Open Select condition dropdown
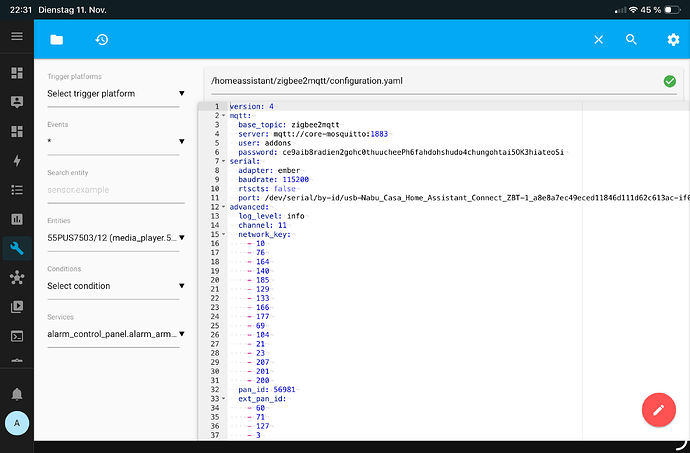The width and height of the screenshot is (690, 453). point(116,286)
